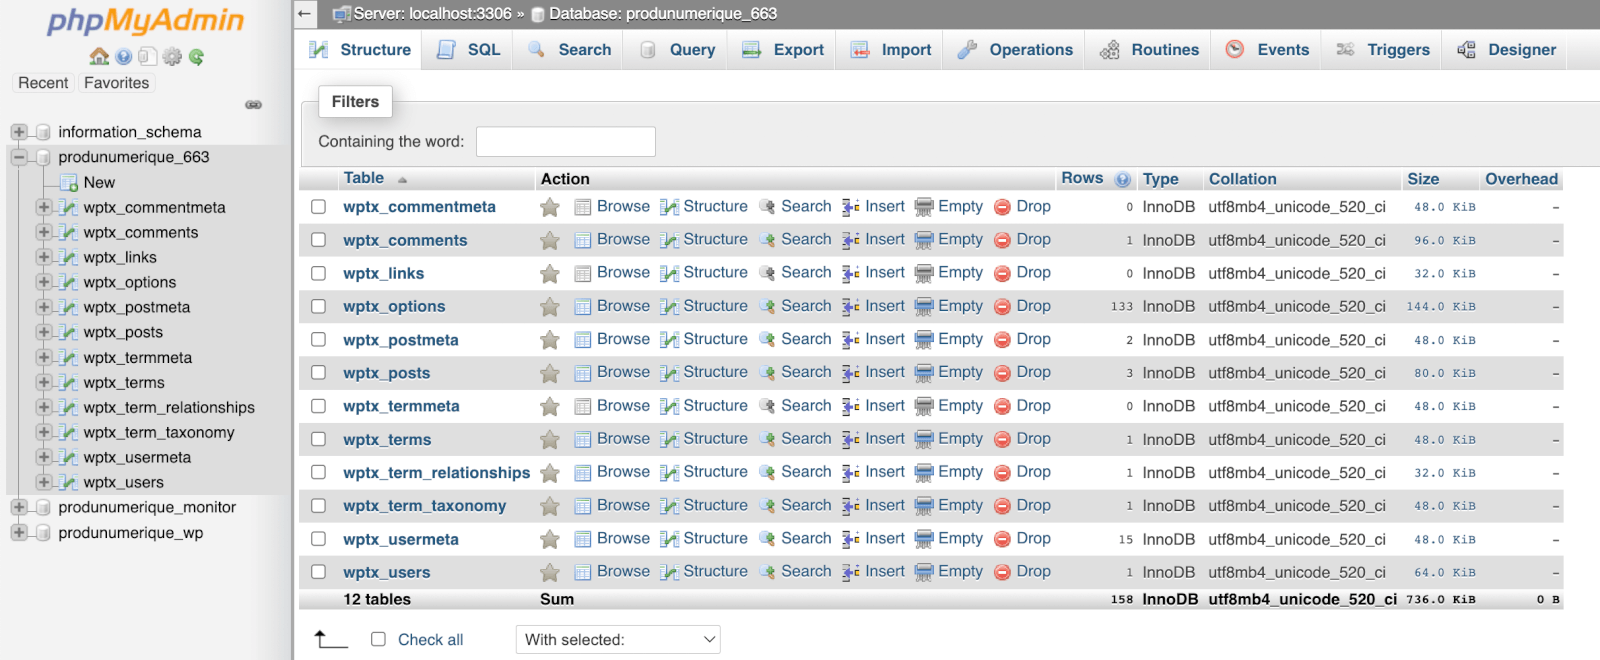
Task: Click the New table icon in tree
Action: click(68, 182)
